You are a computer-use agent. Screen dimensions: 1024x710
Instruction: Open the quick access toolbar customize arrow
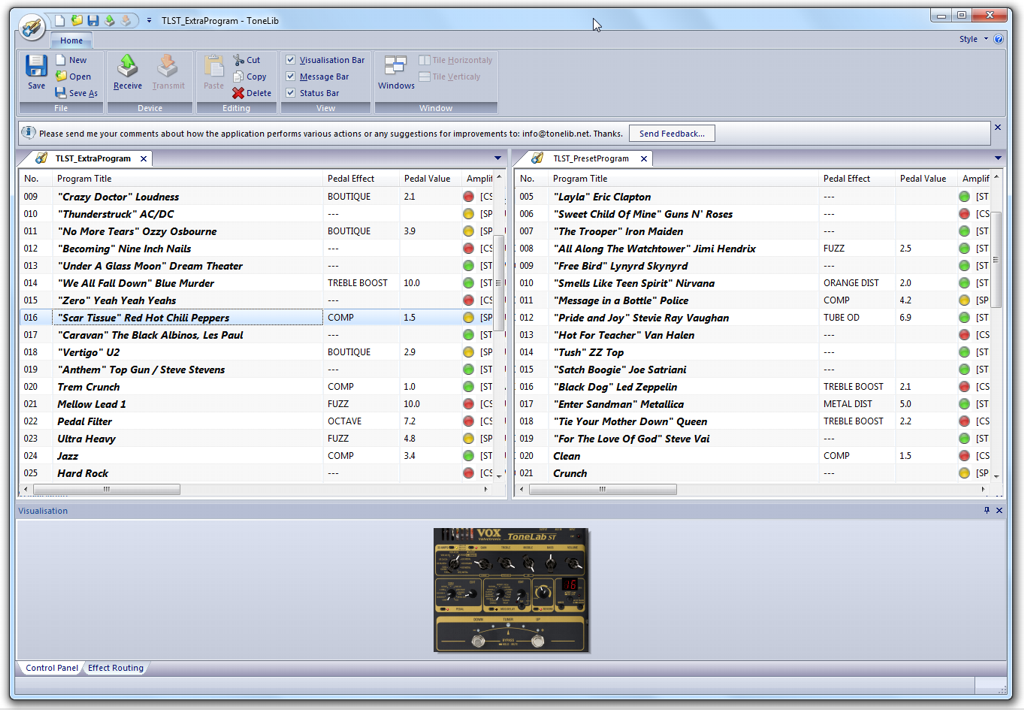(149, 20)
